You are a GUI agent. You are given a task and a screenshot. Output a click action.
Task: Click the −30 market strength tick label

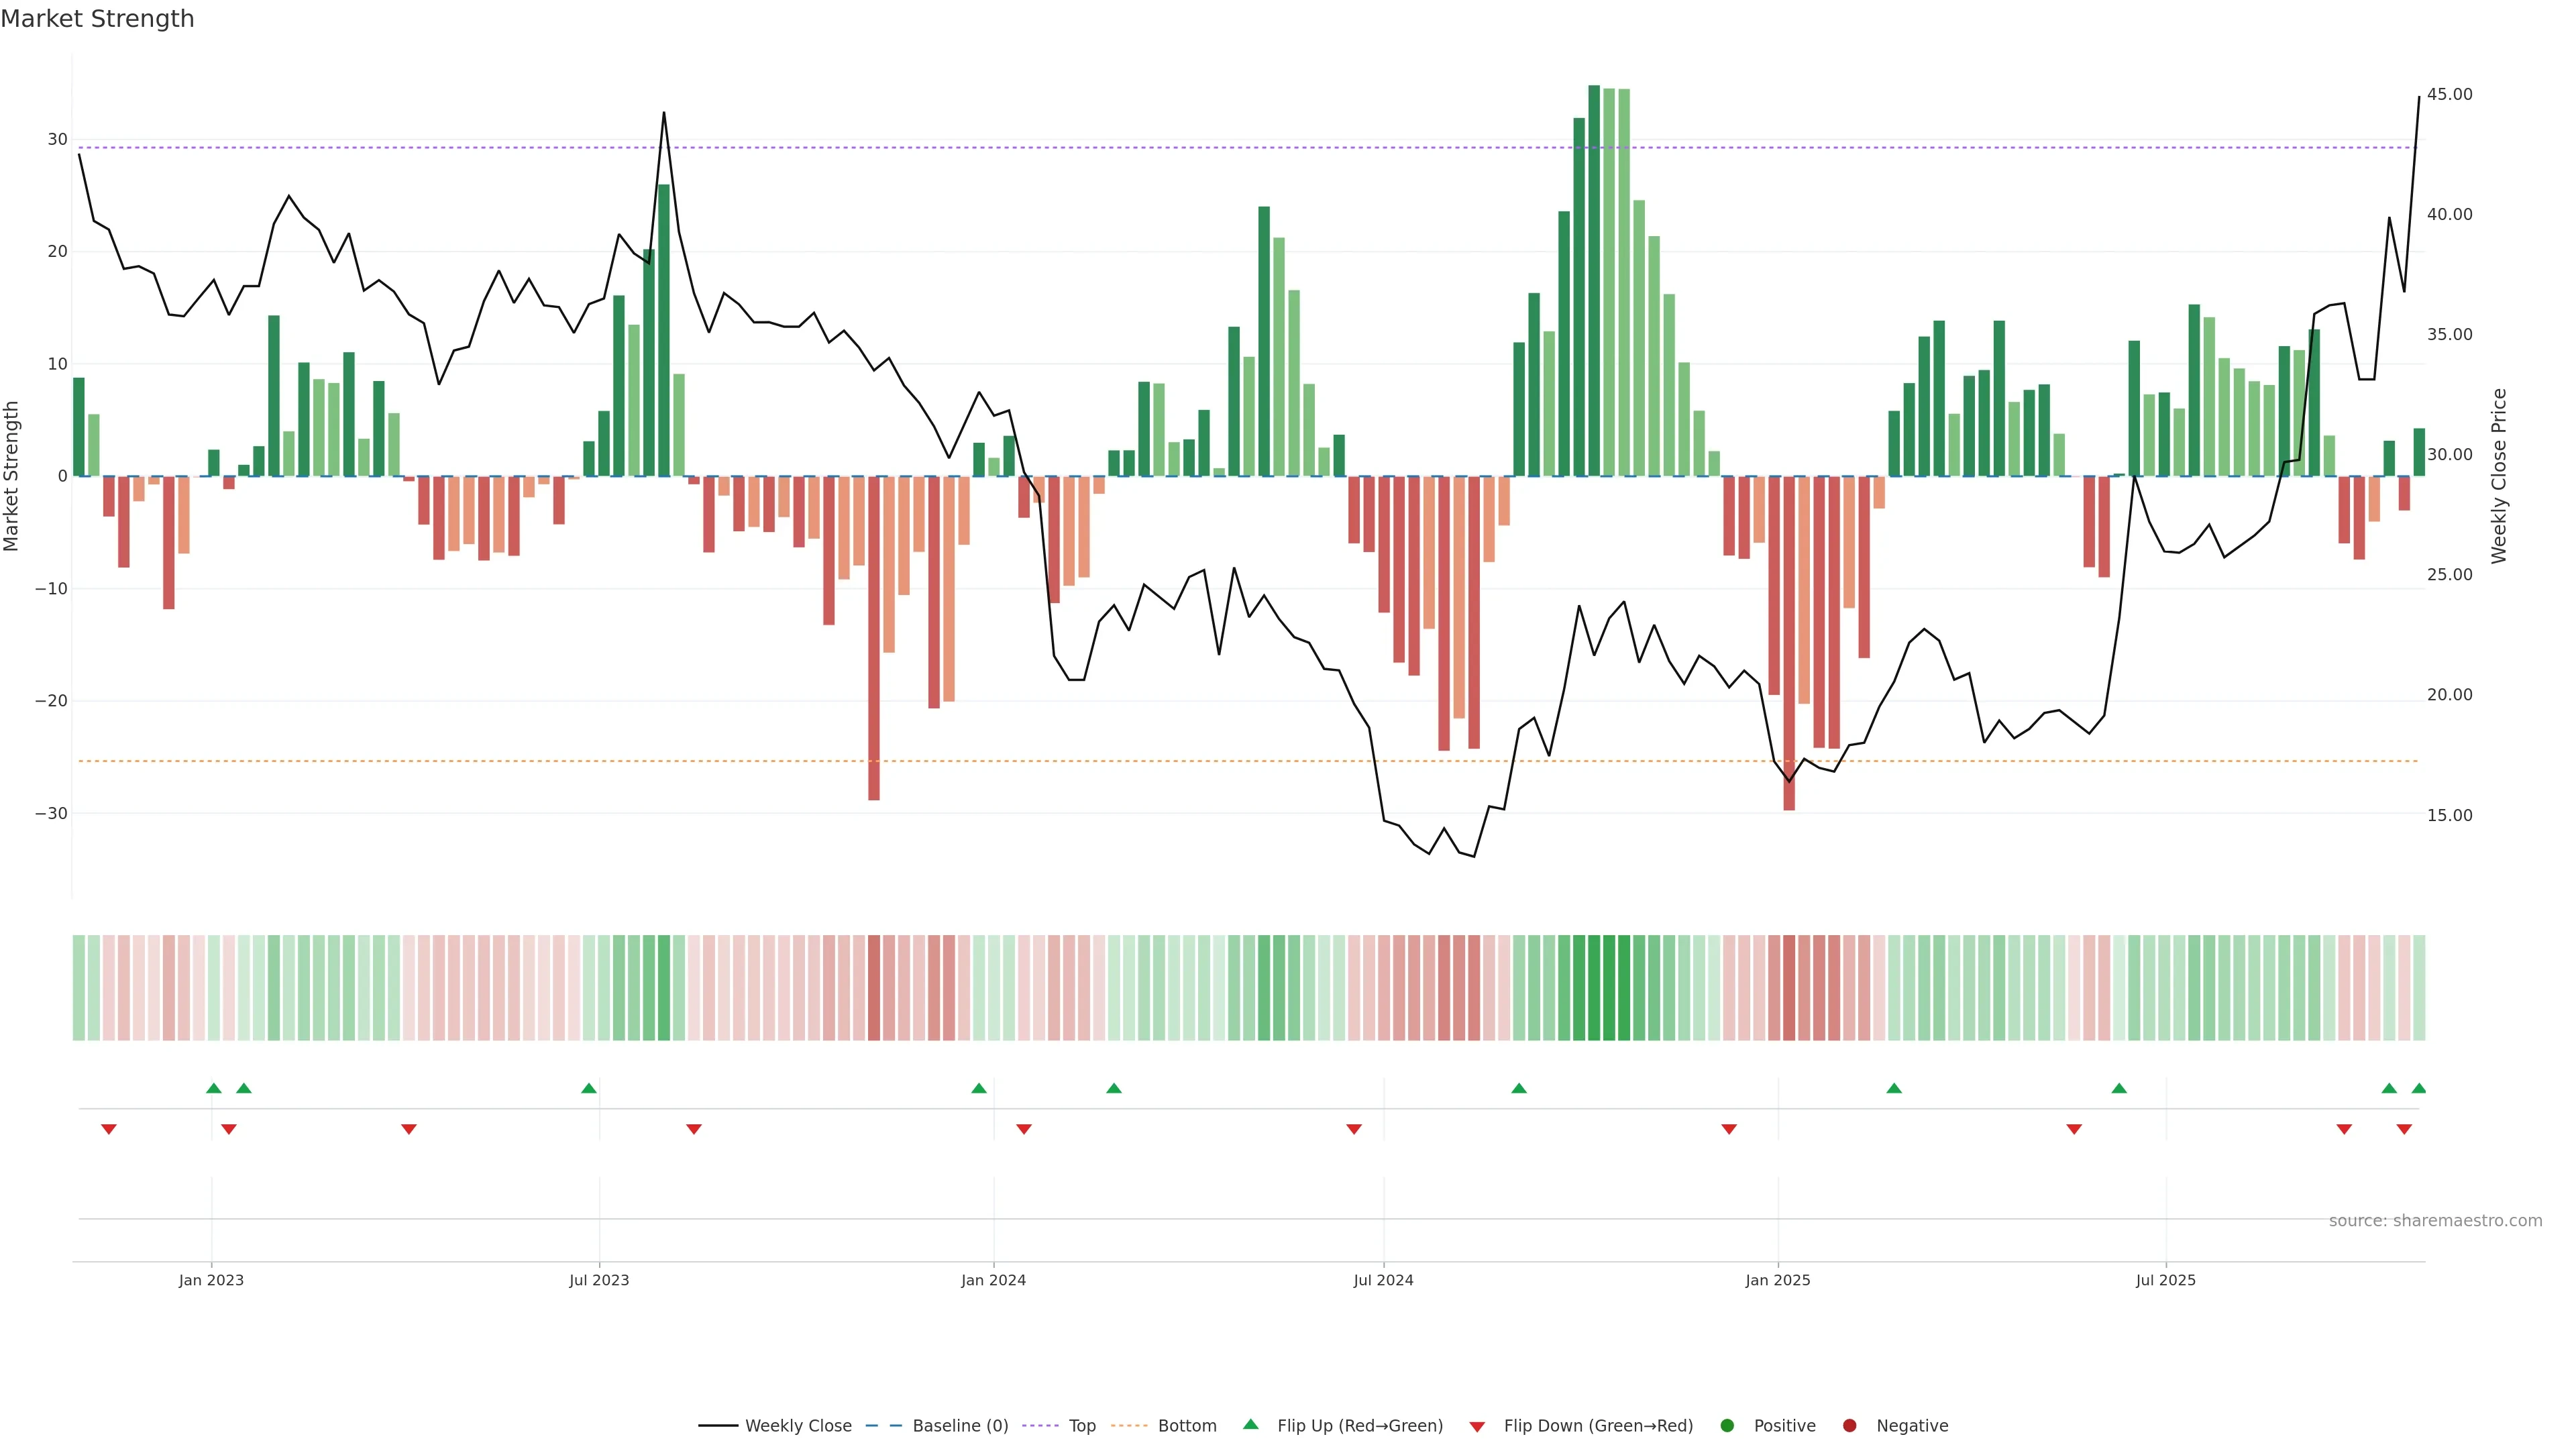tap(51, 813)
